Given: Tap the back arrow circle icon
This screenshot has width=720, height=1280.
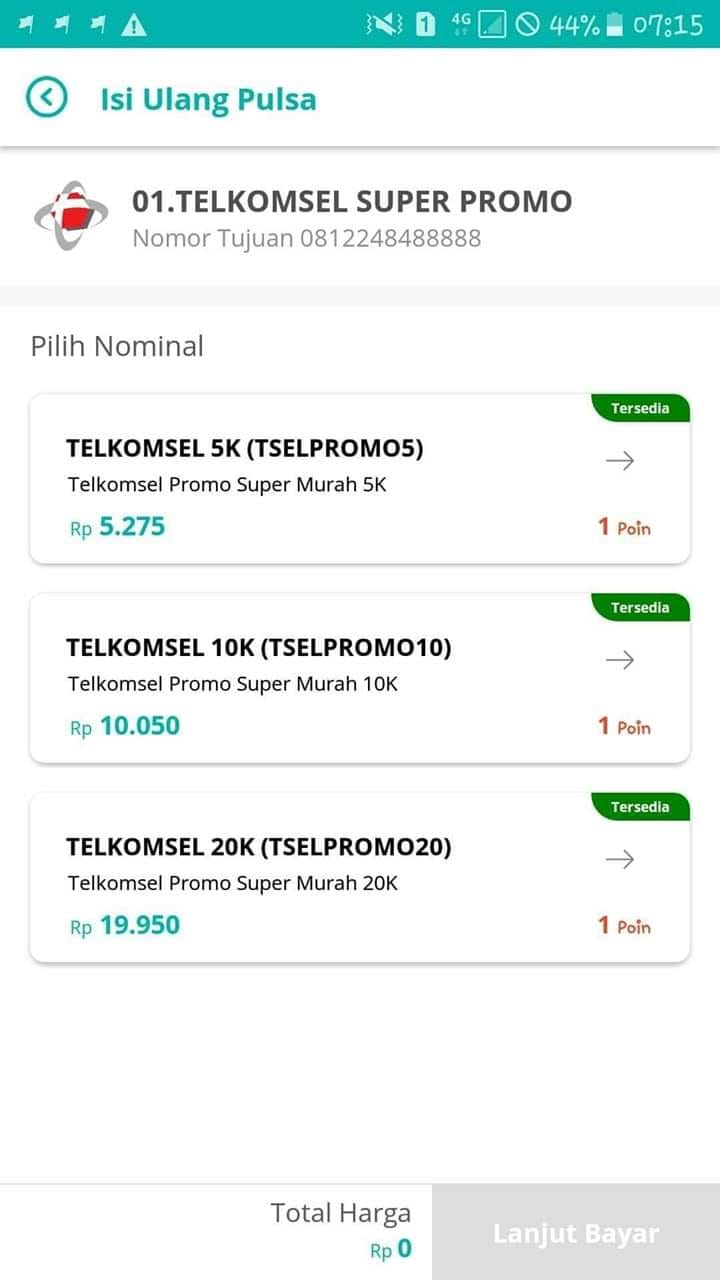Looking at the screenshot, I should point(47,98).
